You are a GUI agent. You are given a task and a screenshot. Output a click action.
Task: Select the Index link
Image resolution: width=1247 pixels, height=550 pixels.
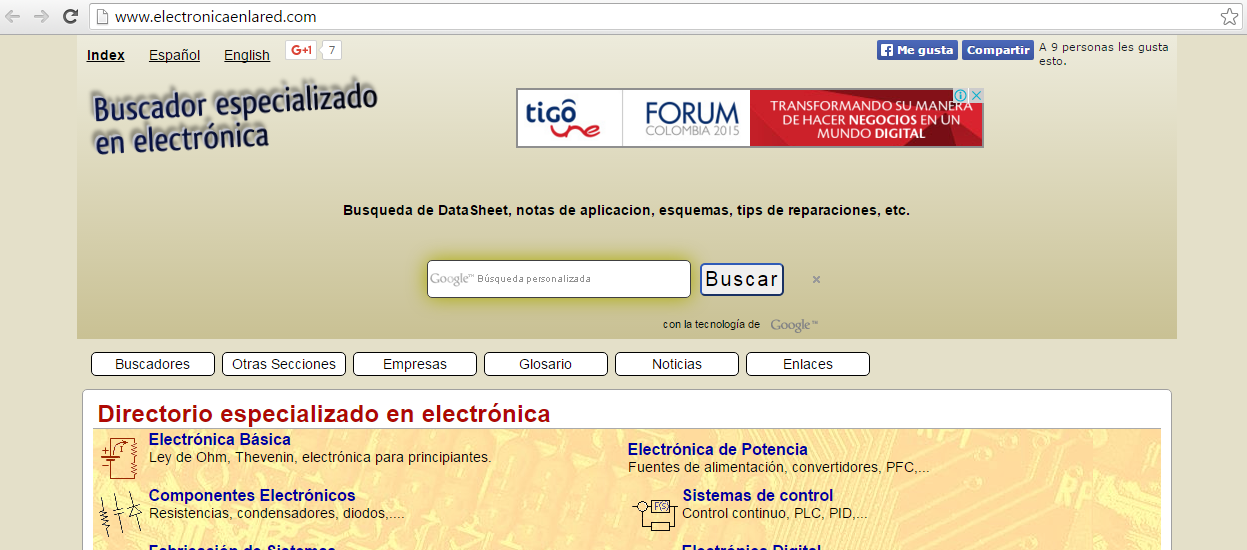click(x=106, y=55)
